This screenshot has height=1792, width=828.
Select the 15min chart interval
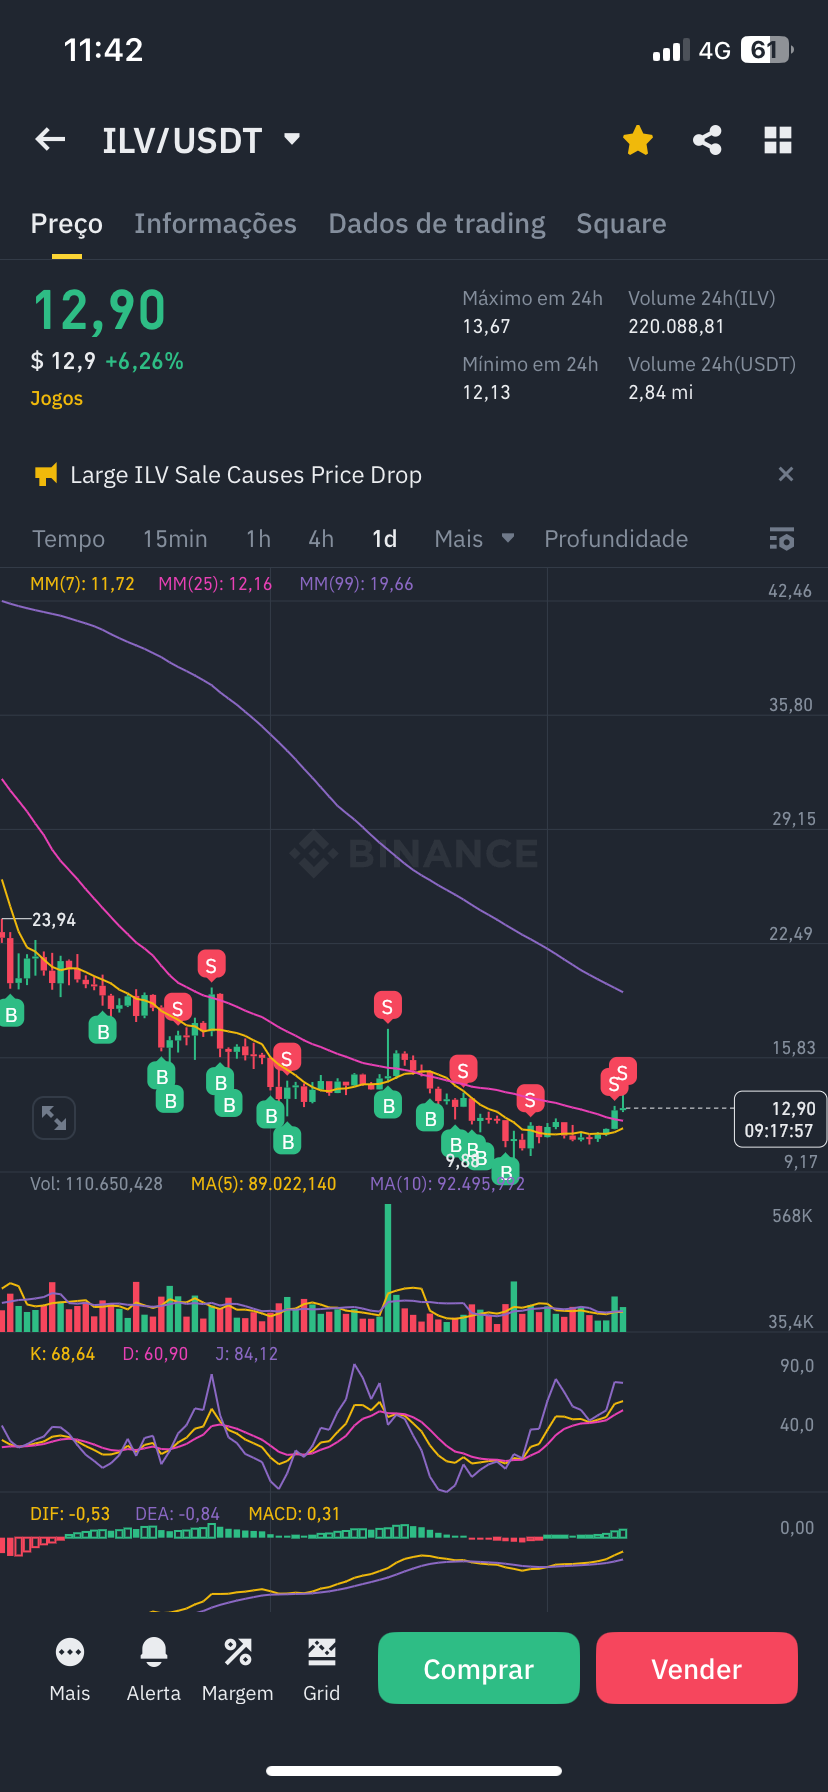pos(175,539)
